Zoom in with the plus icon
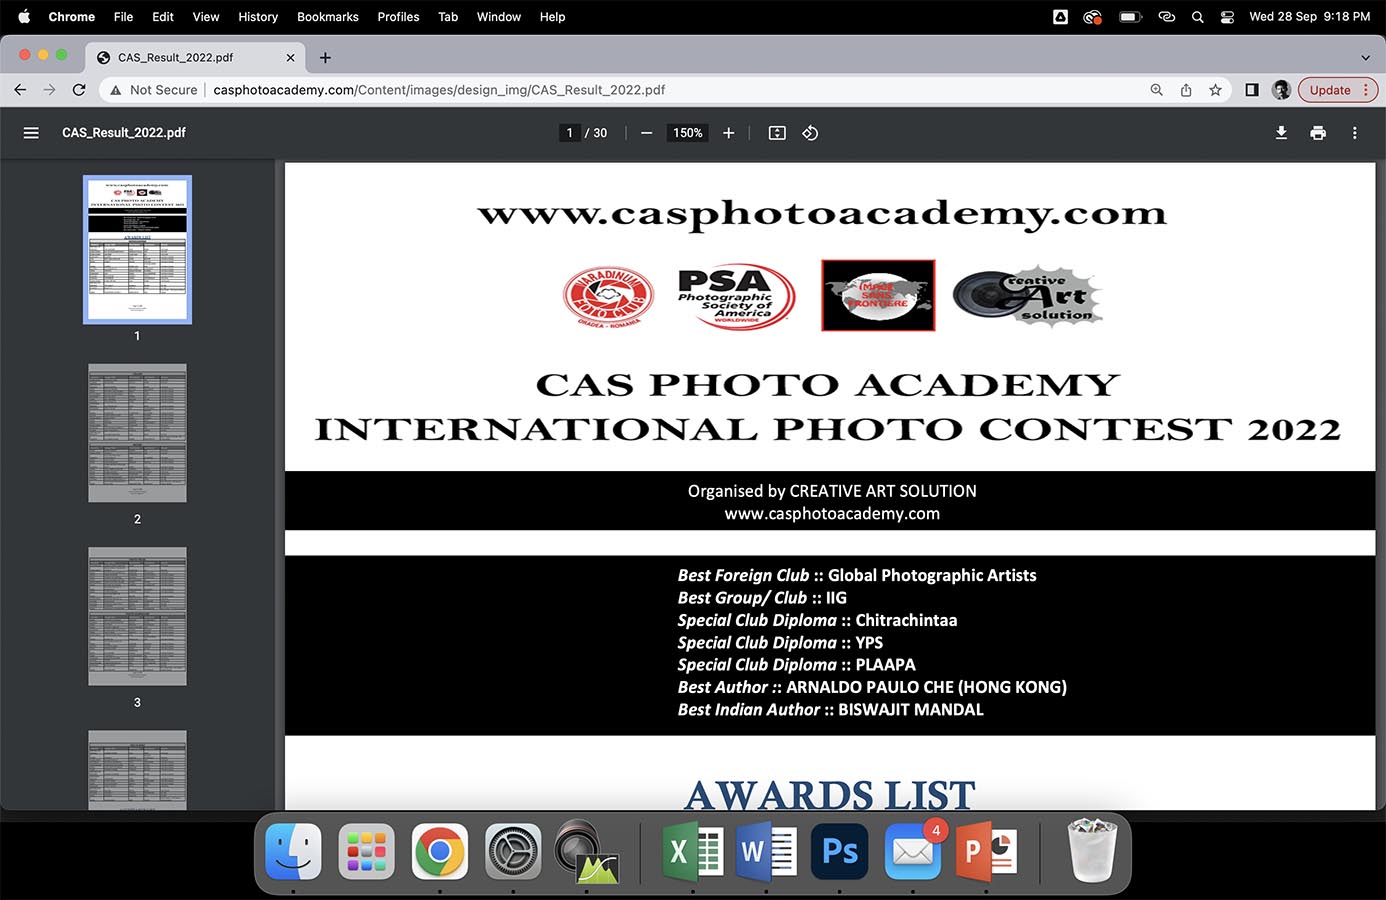Screen dimensions: 1386x900 (729, 133)
